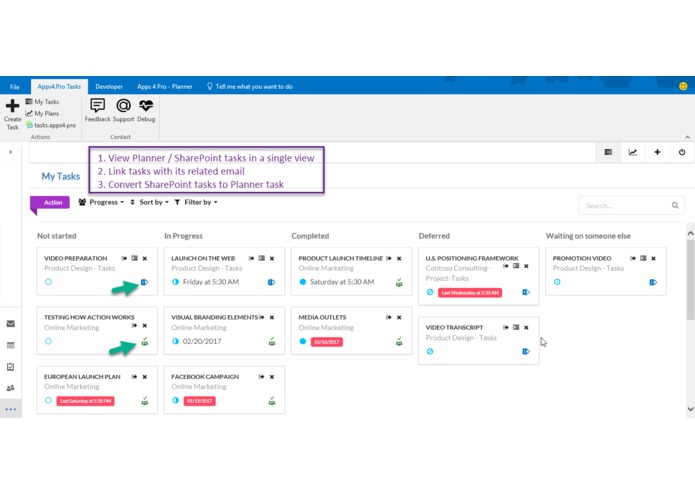
Task: Click waiting clock circle on PROMOTION VIDEO
Action: (557, 282)
